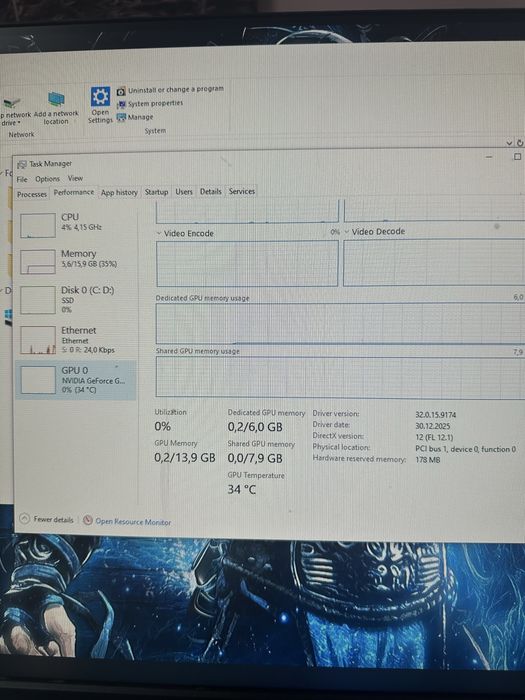Open Uninstall or change a program

point(176,89)
